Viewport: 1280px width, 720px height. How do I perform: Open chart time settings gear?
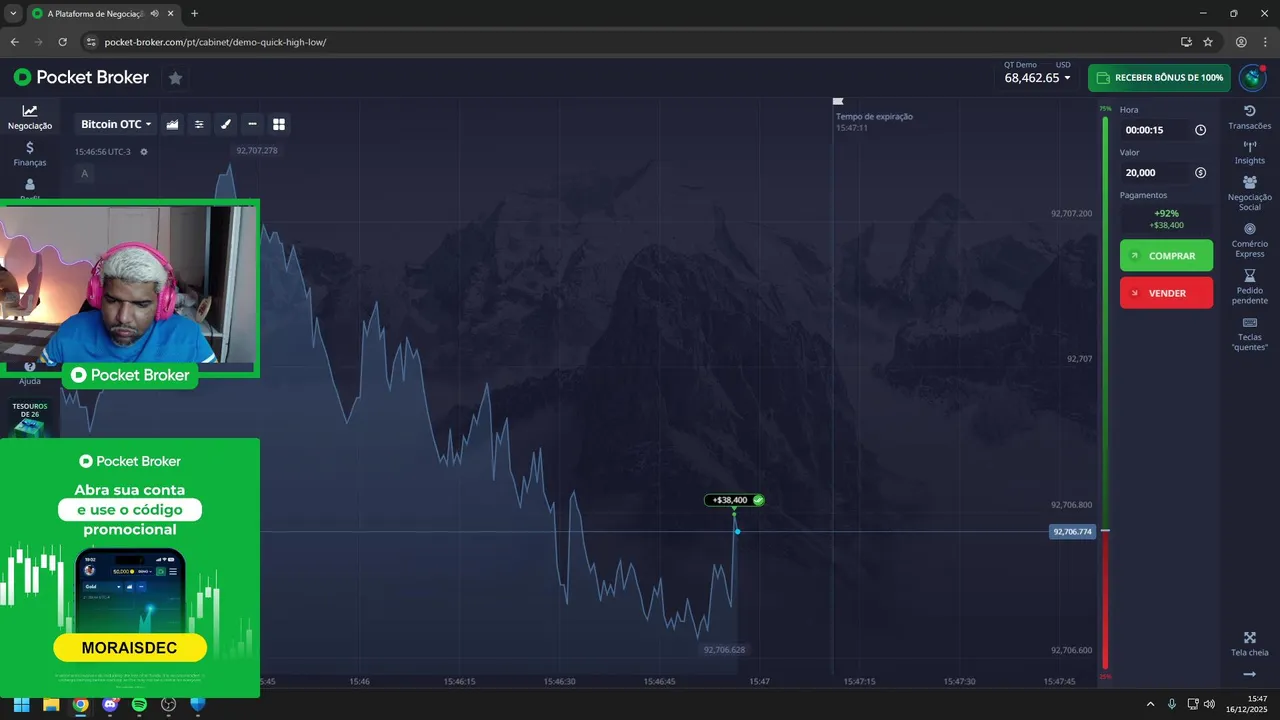pyautogui.click(x=144, y=152)
